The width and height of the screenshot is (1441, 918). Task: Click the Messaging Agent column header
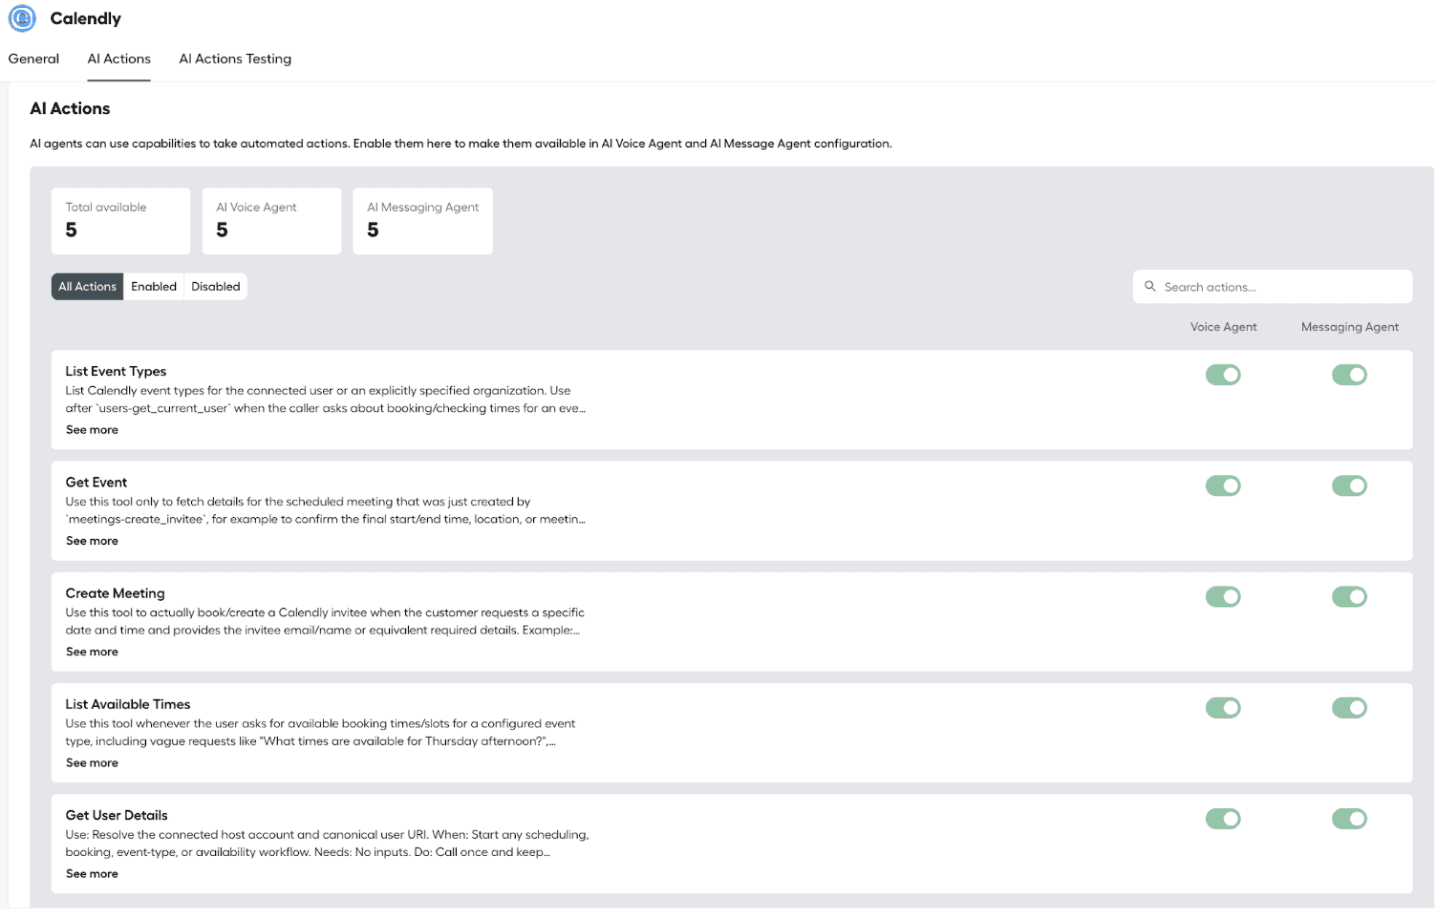click(x=1349, y=327)
